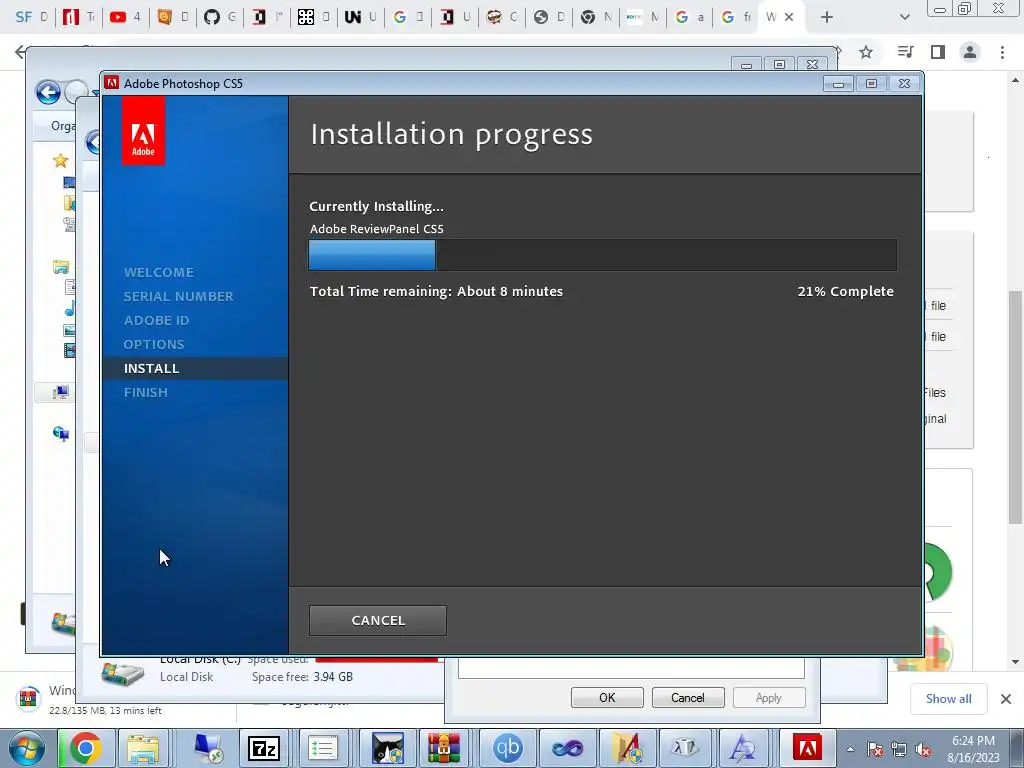The height and width of the screenshot is (768, 1024).
Task: Open the Chrome profile avatar
Action: 970,52
